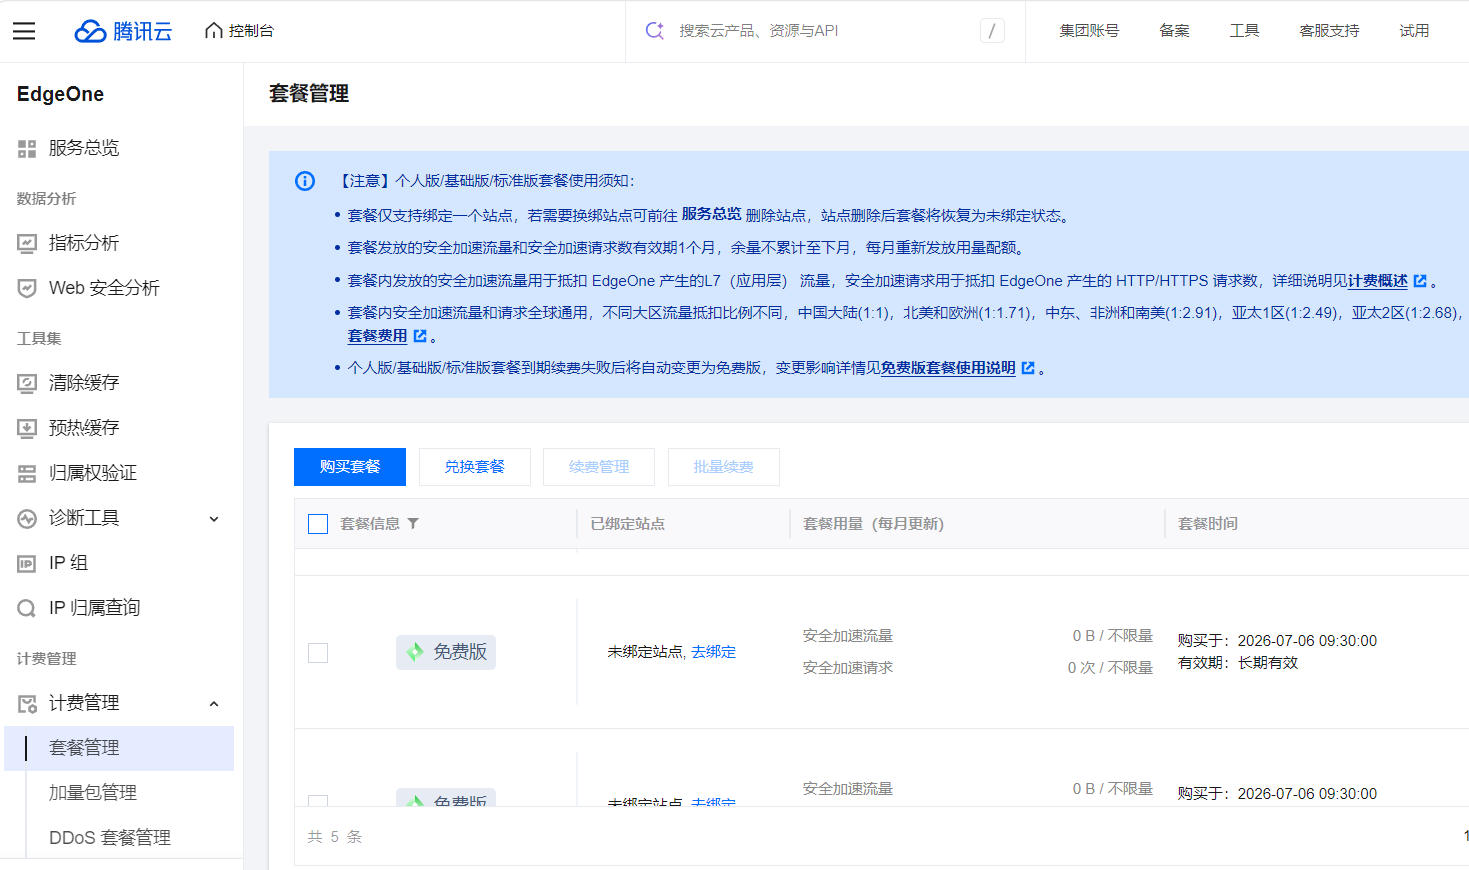Open 工具 in top navigation
This screenshot has width=1469, height=870.
click(1244, 31)
